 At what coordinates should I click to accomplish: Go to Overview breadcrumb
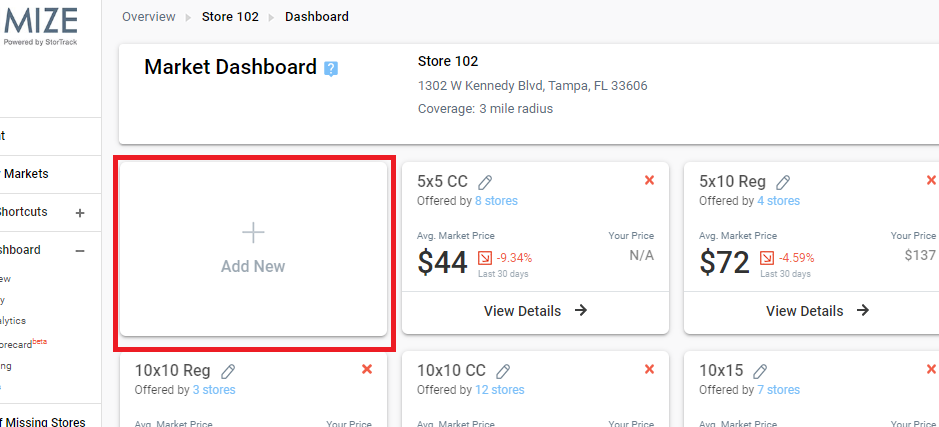coord(149,17)
